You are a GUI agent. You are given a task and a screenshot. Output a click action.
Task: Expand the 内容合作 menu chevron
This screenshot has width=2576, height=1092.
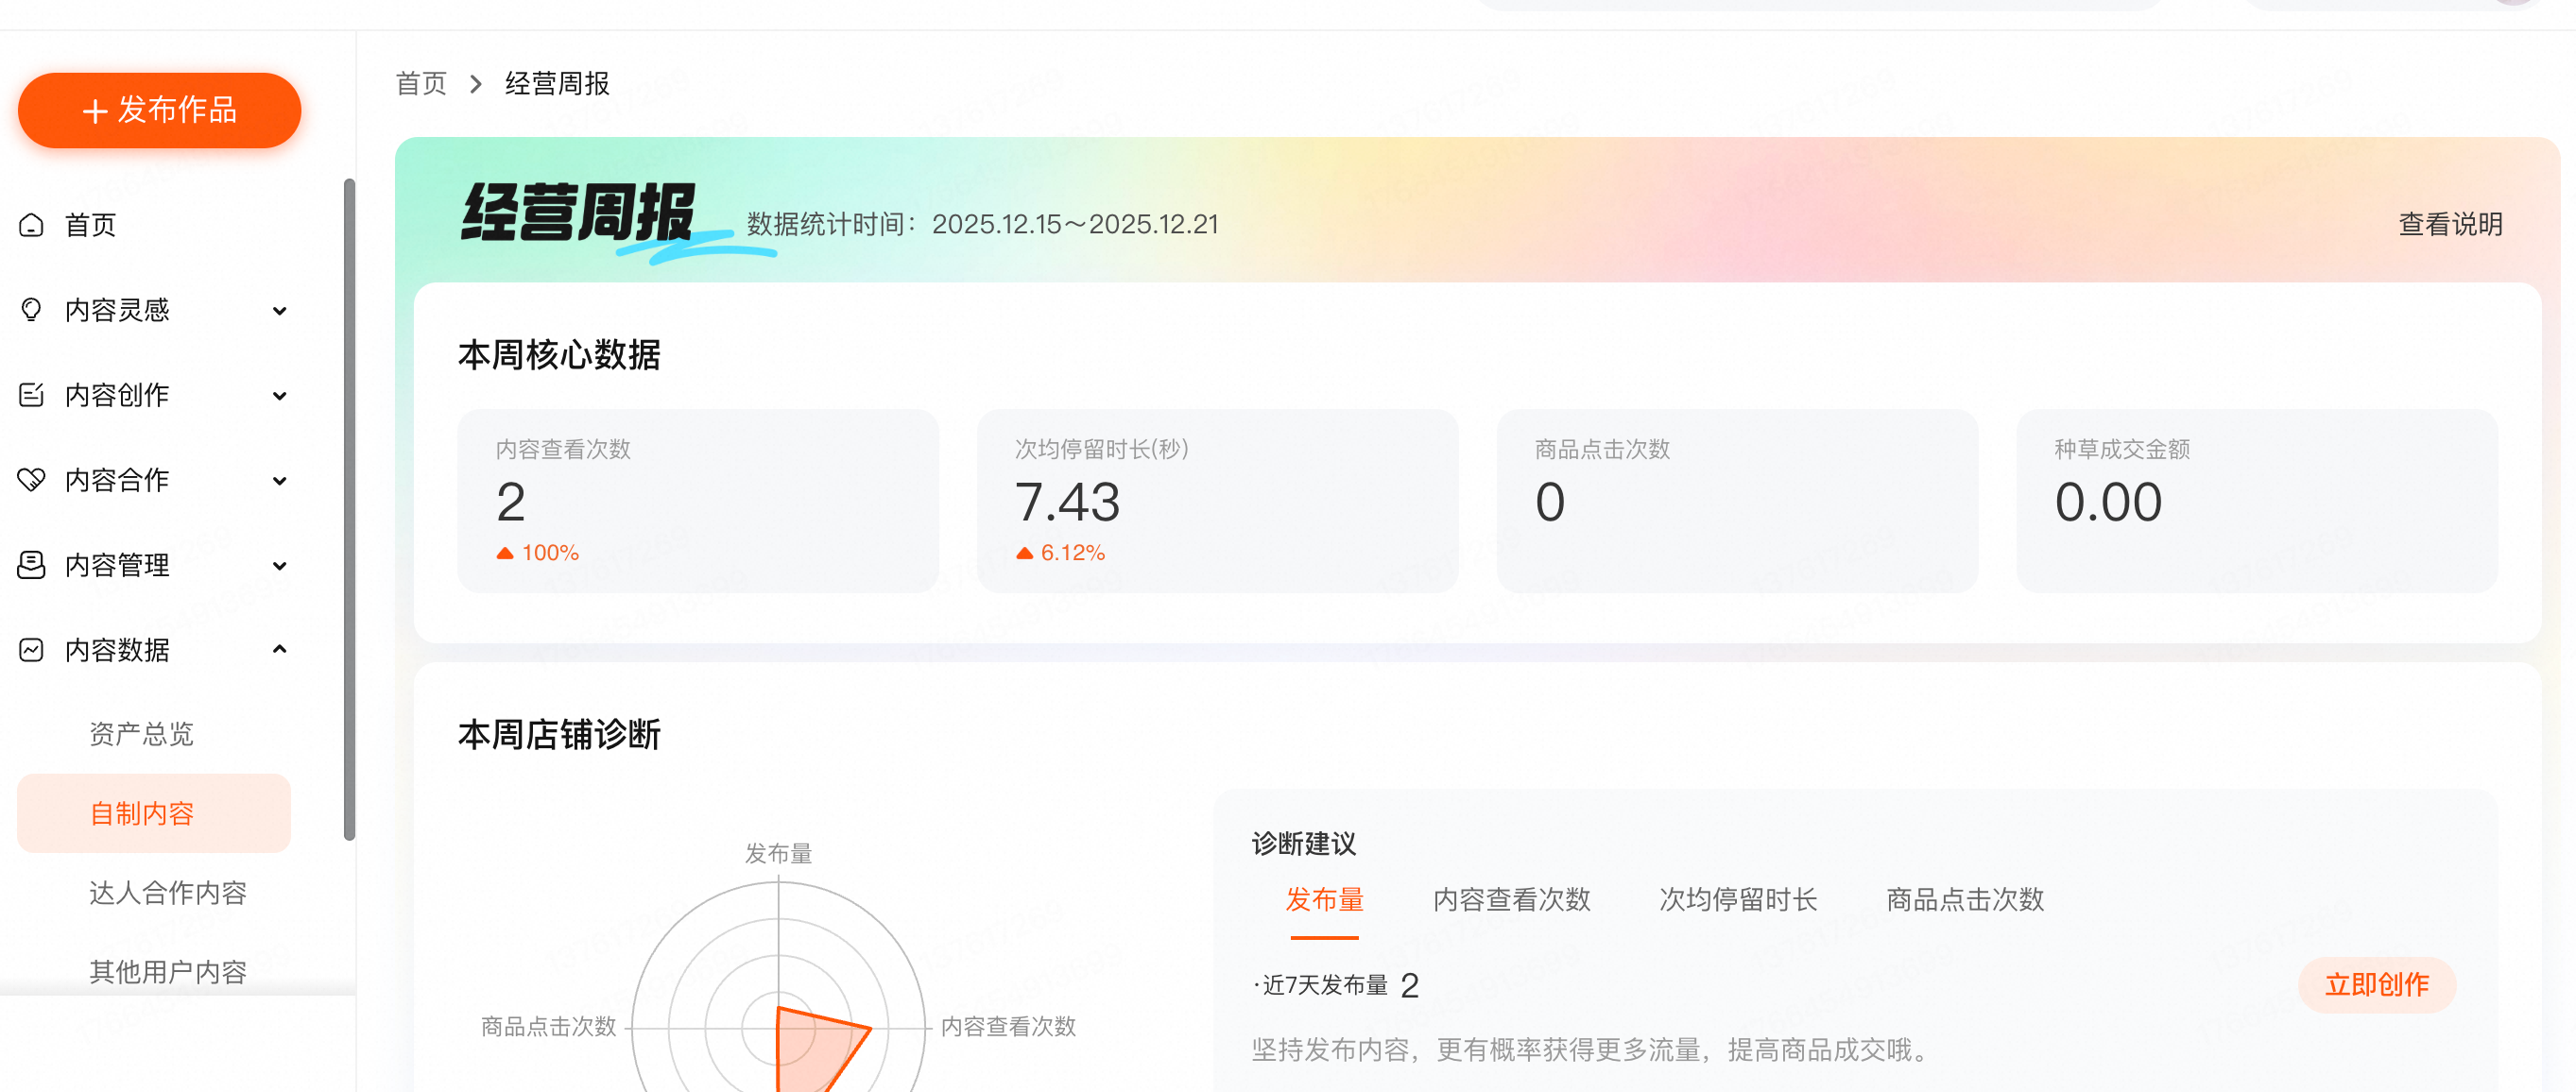coord(280,481)
